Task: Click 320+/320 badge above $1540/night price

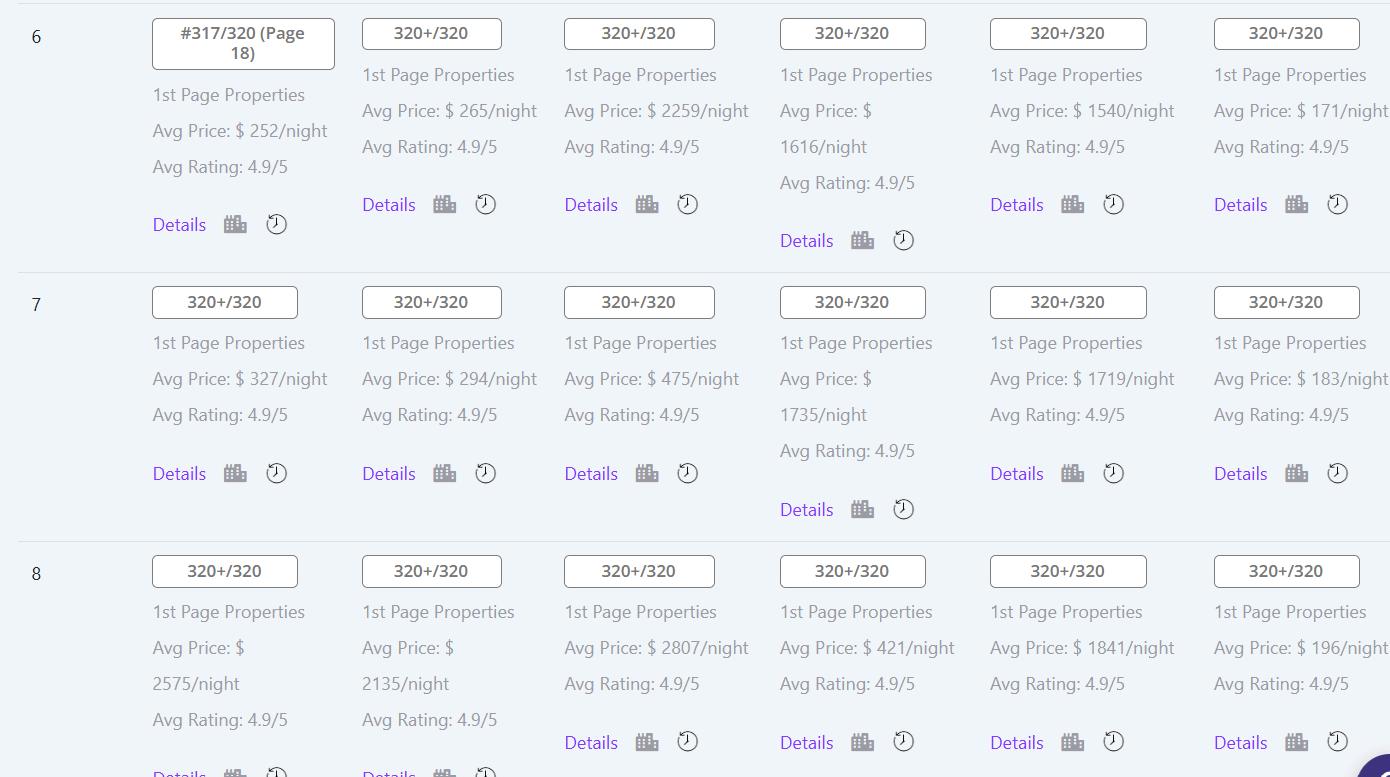Action: point(1068,33)
